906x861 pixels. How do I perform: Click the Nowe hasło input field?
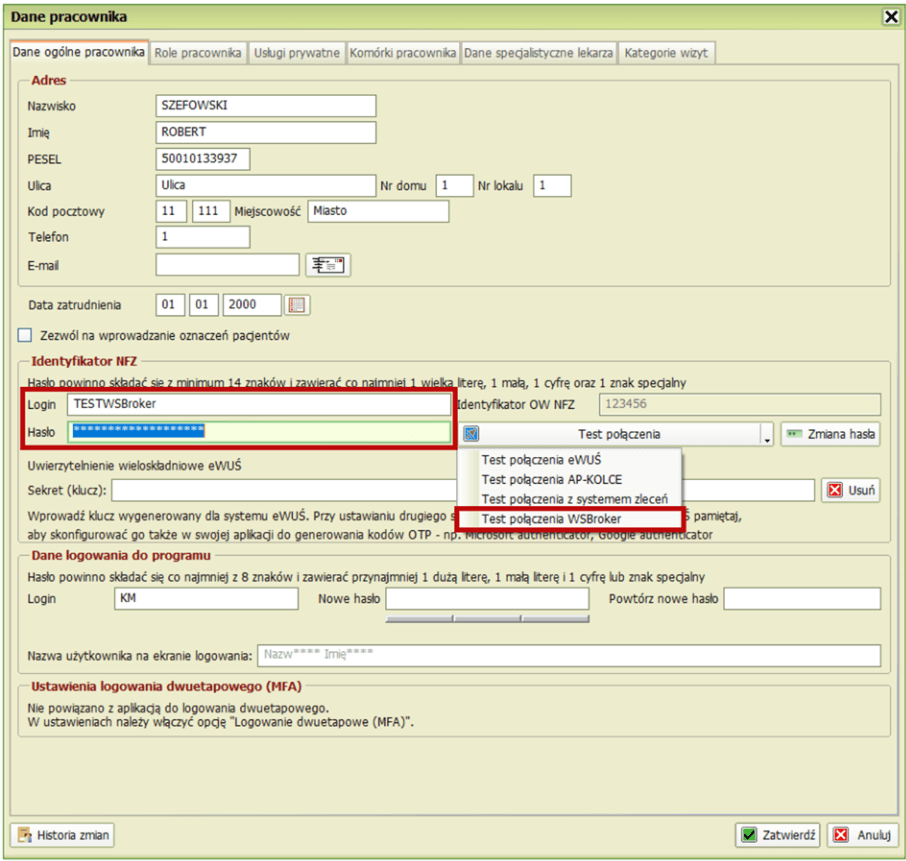click(x=487, y=598)
